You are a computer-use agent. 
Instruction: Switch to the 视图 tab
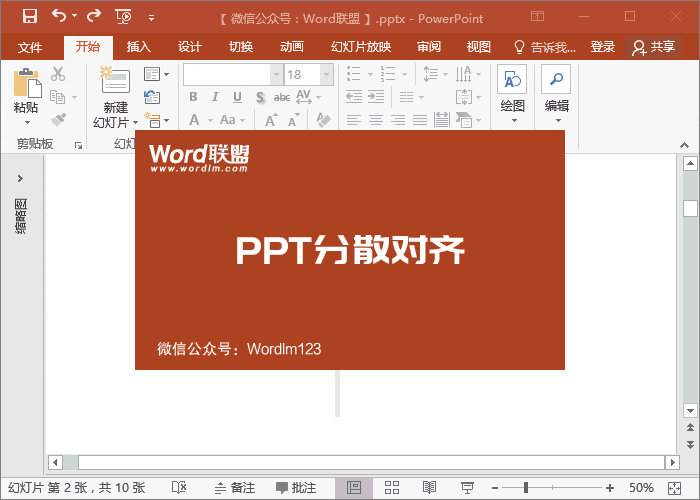479,47
